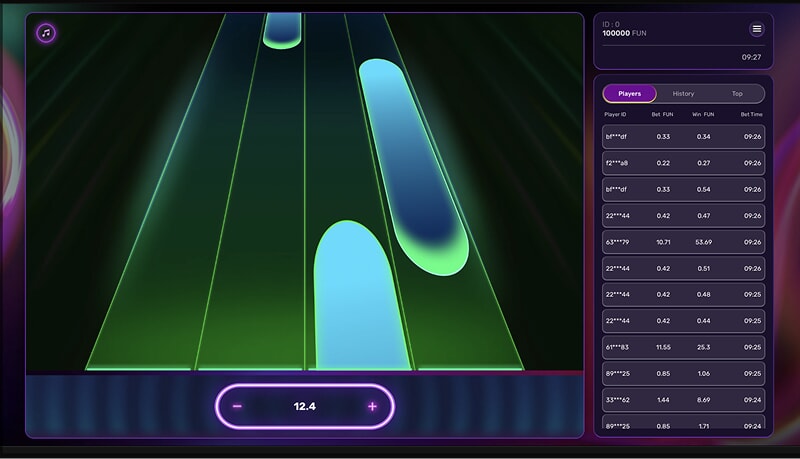Image resolution: width=800 pixels, height=459 pixels.
Task: Open the hamburger menu icon
Action: (x=757, y=29)
